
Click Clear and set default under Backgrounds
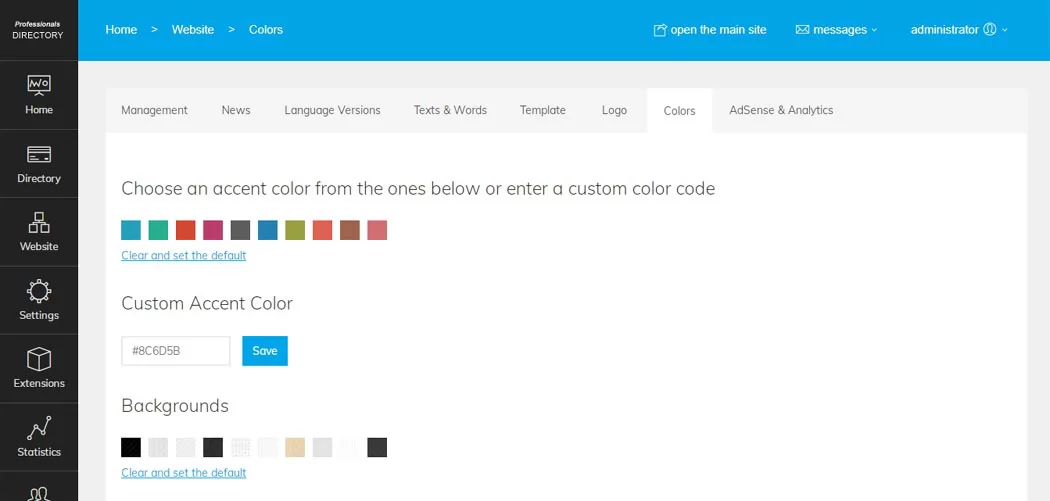coord(183,473)
